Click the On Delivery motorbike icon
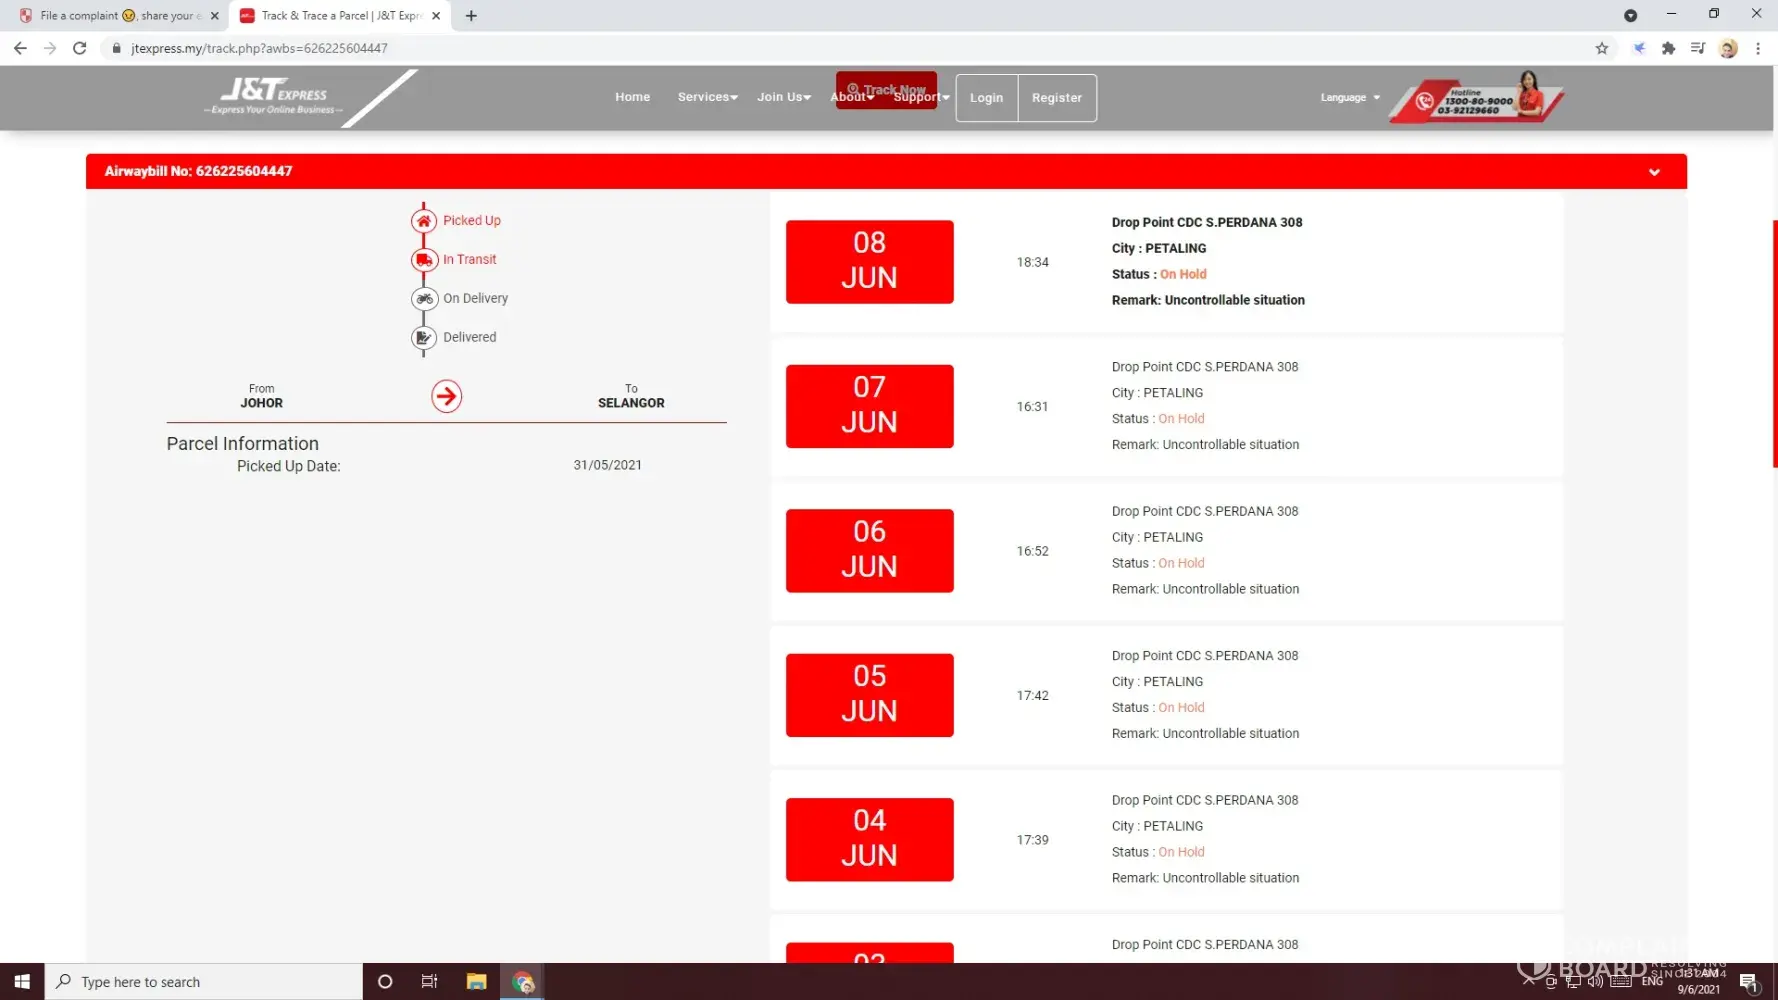The width and height of the screenshot is (1778, 1000). [x=424, y=299]
